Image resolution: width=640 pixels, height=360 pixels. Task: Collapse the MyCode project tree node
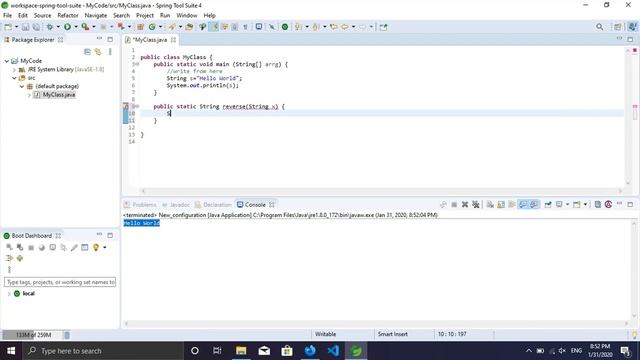tap(7, 61)
